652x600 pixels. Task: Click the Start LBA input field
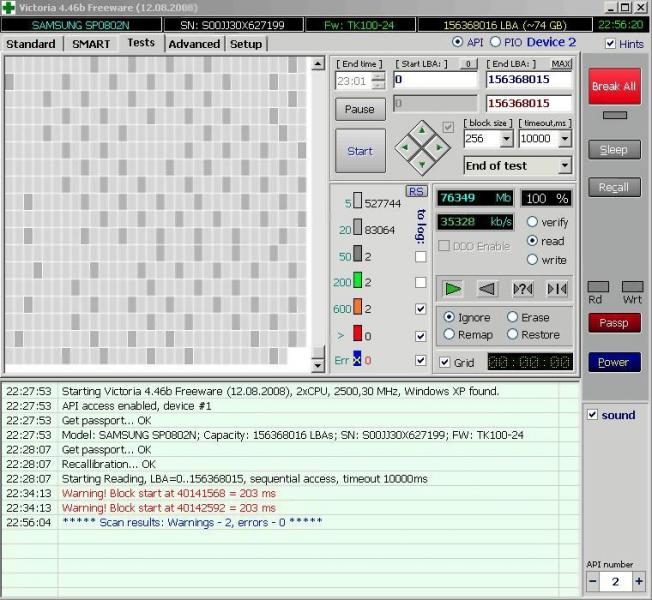pyautogui.click(x=435, y=80)
